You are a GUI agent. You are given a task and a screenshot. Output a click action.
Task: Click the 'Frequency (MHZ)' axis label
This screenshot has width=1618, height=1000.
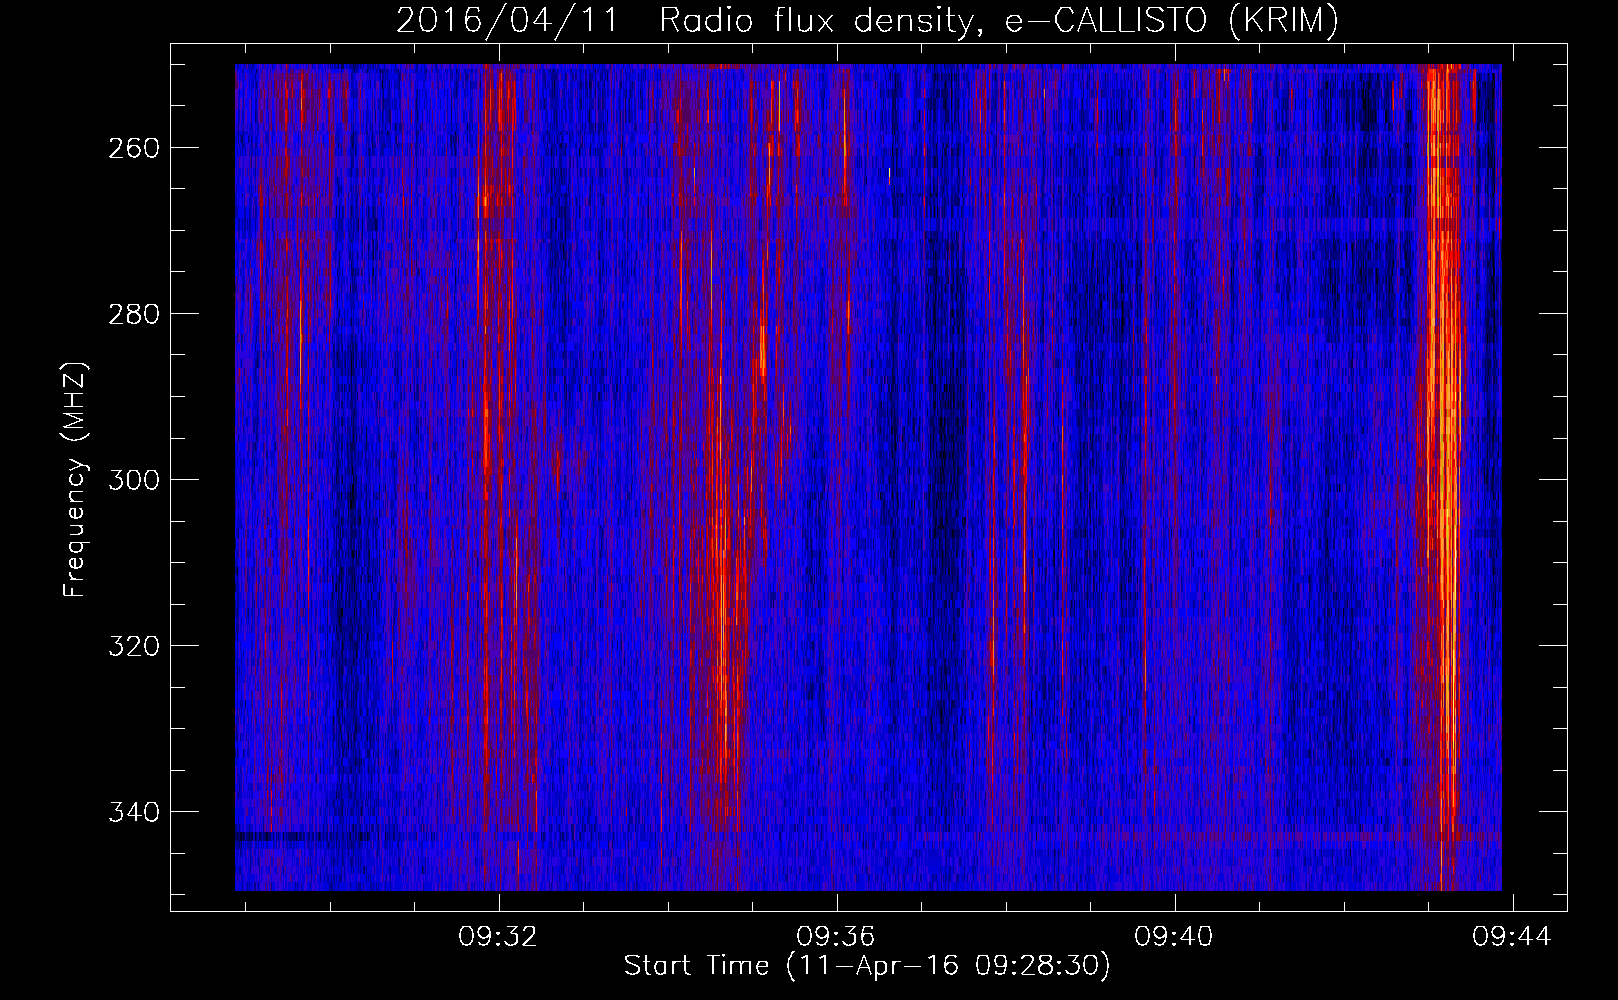[75, 479]
